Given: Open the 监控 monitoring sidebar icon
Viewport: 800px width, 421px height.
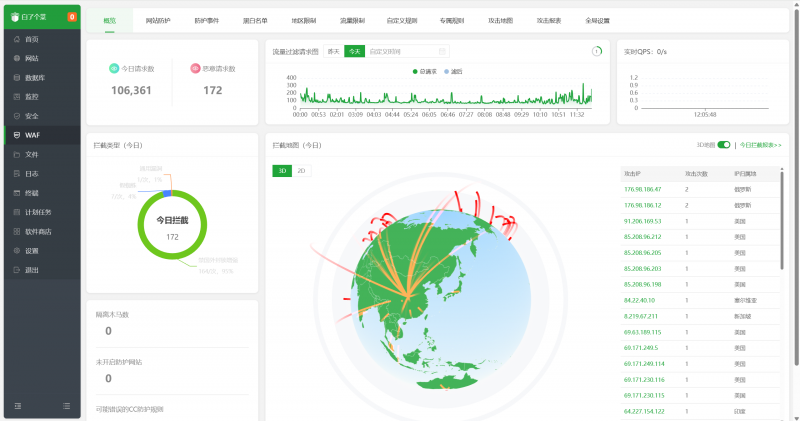Looking at the screenshot, I should (x=17, y=96).
